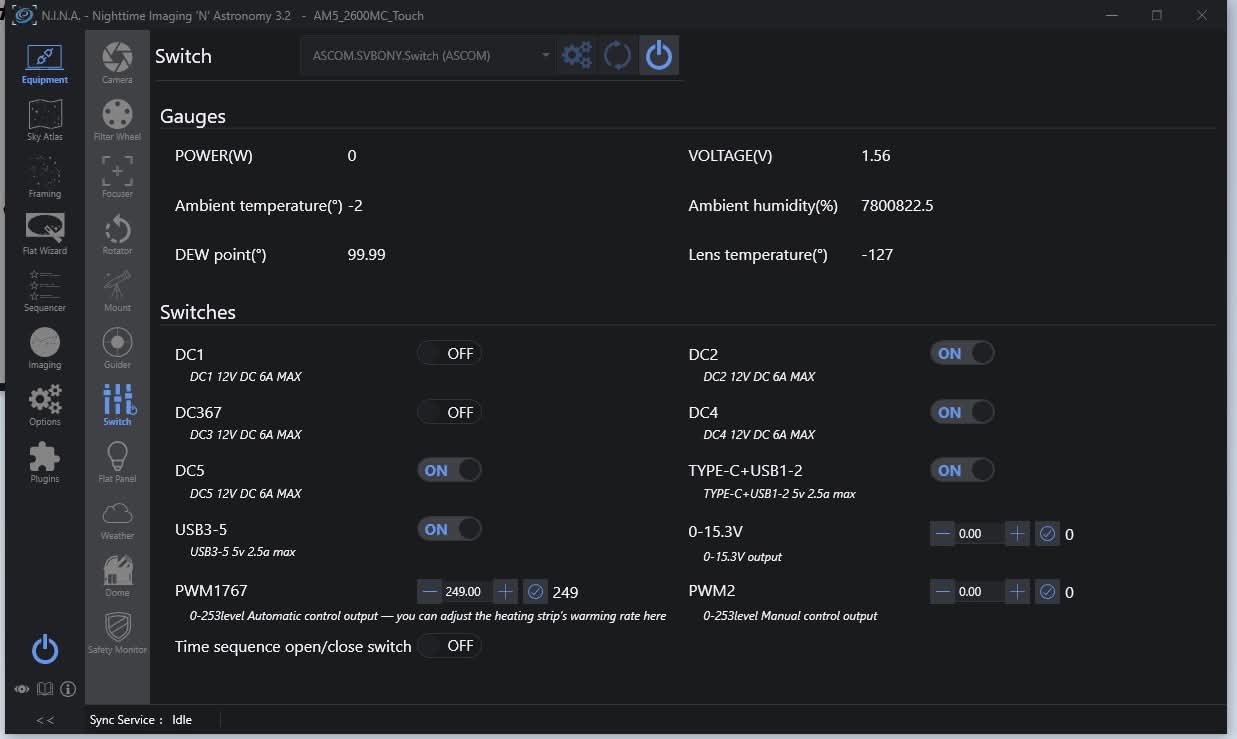The width and height of the screenshot is (1237, 739).
Task: Collapse the sidebar with the << arrows
Action: (x=45, y=720)
